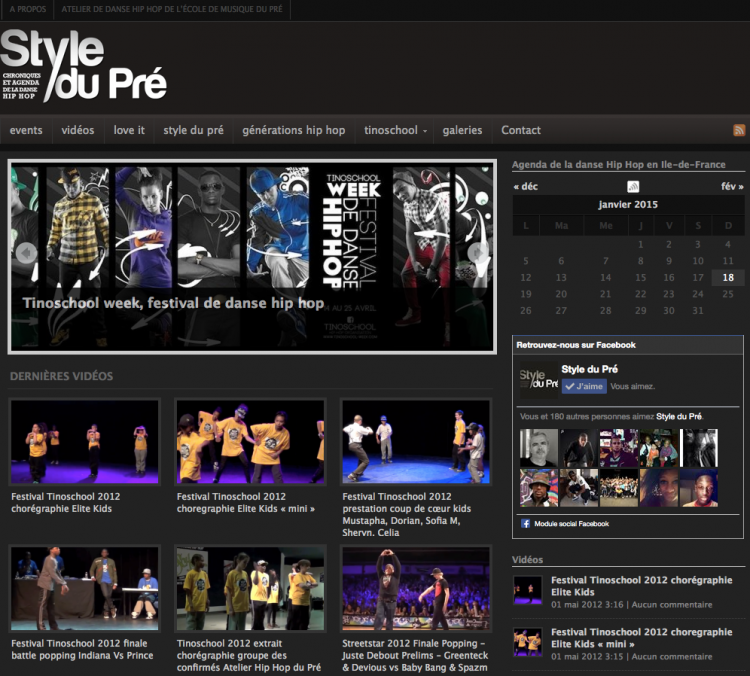Open the galeries menu item

[x=462, y=130]
